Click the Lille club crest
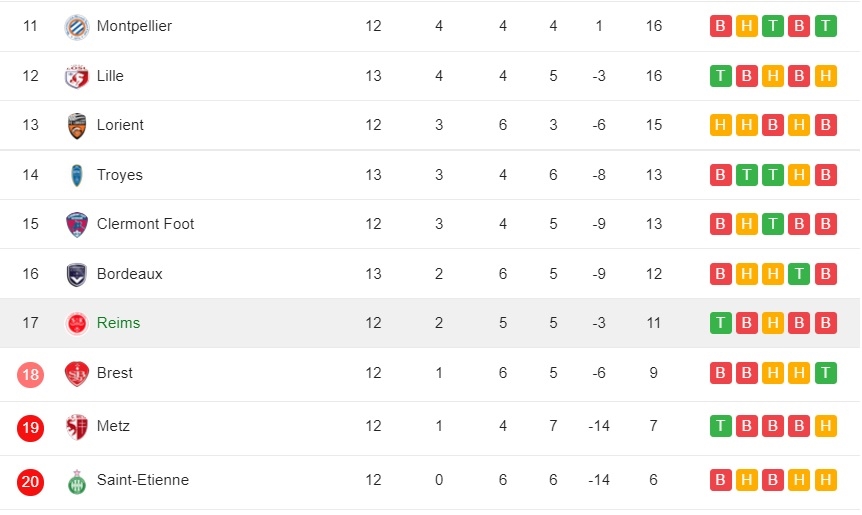 pos(76,76)
